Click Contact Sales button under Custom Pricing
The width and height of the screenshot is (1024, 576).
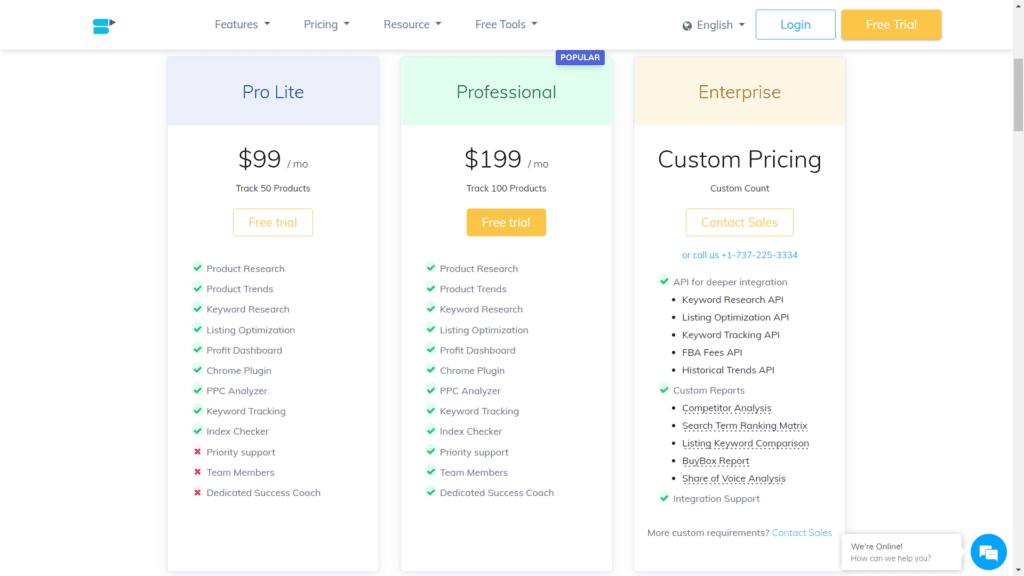(739, 222)
